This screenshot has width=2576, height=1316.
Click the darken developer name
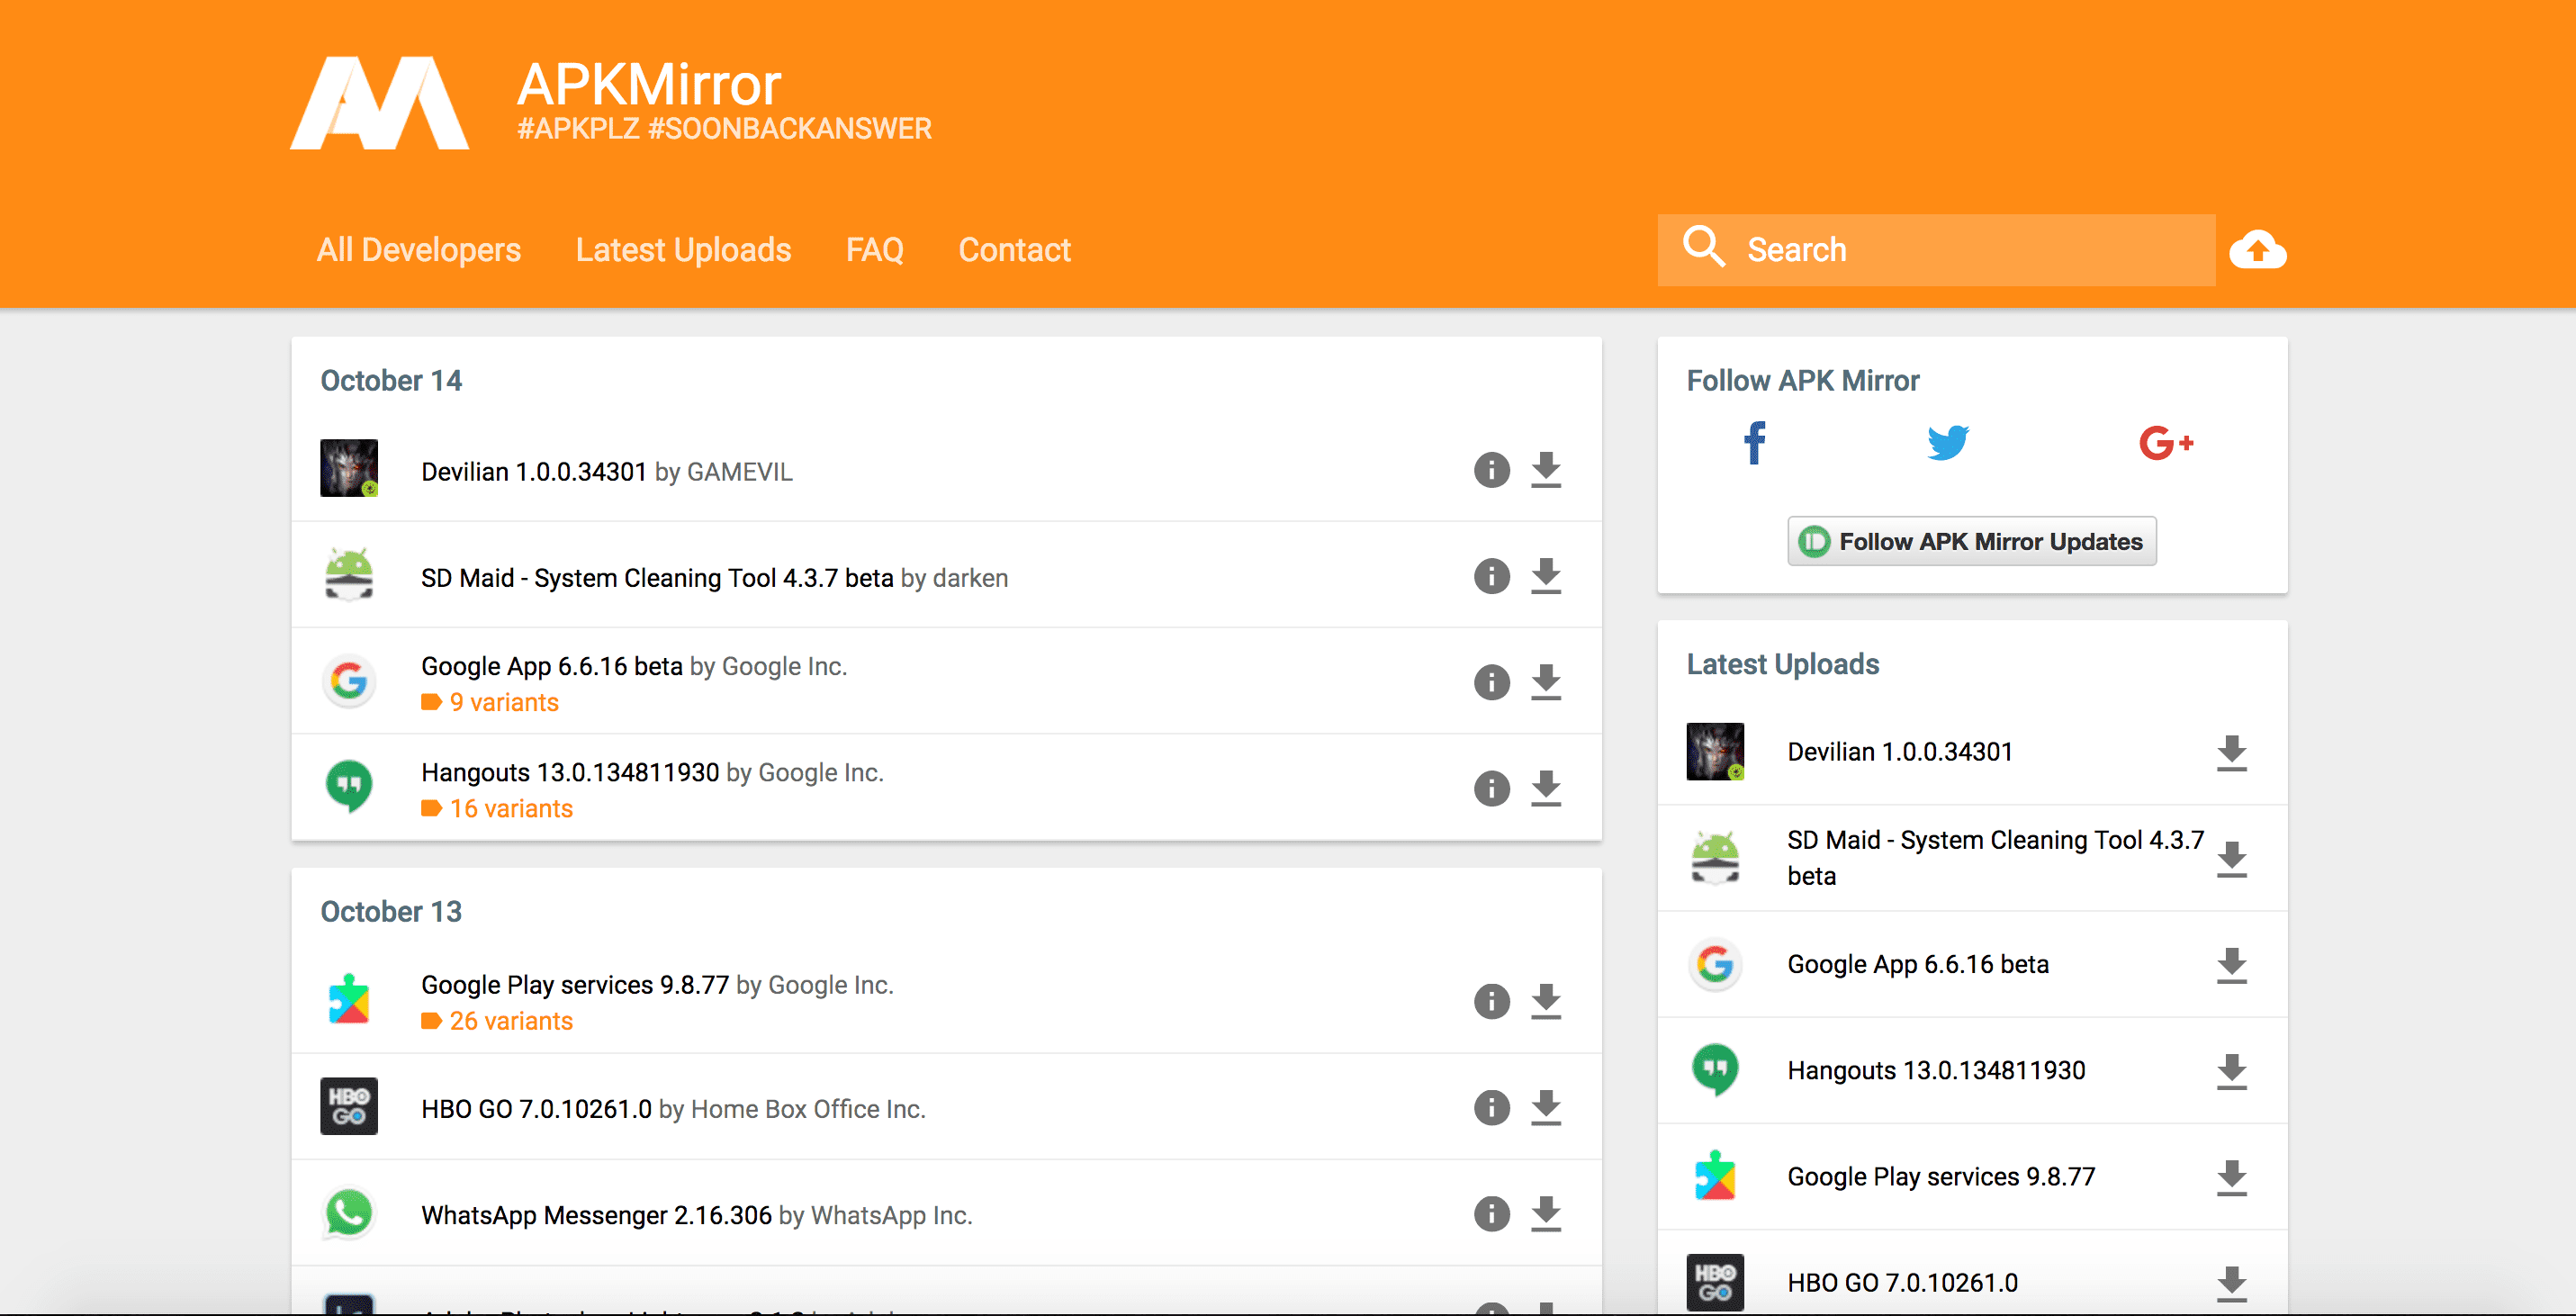[x=970, y=578]
